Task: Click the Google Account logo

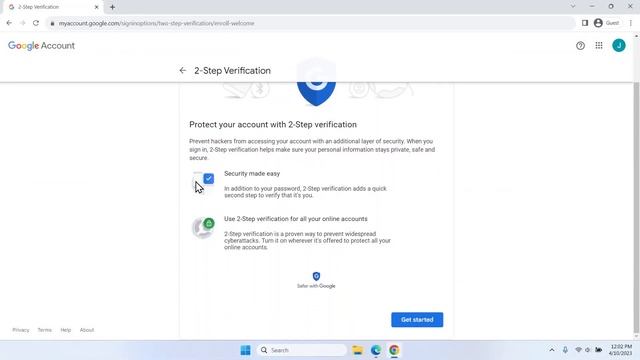Action: coord(41,46)
